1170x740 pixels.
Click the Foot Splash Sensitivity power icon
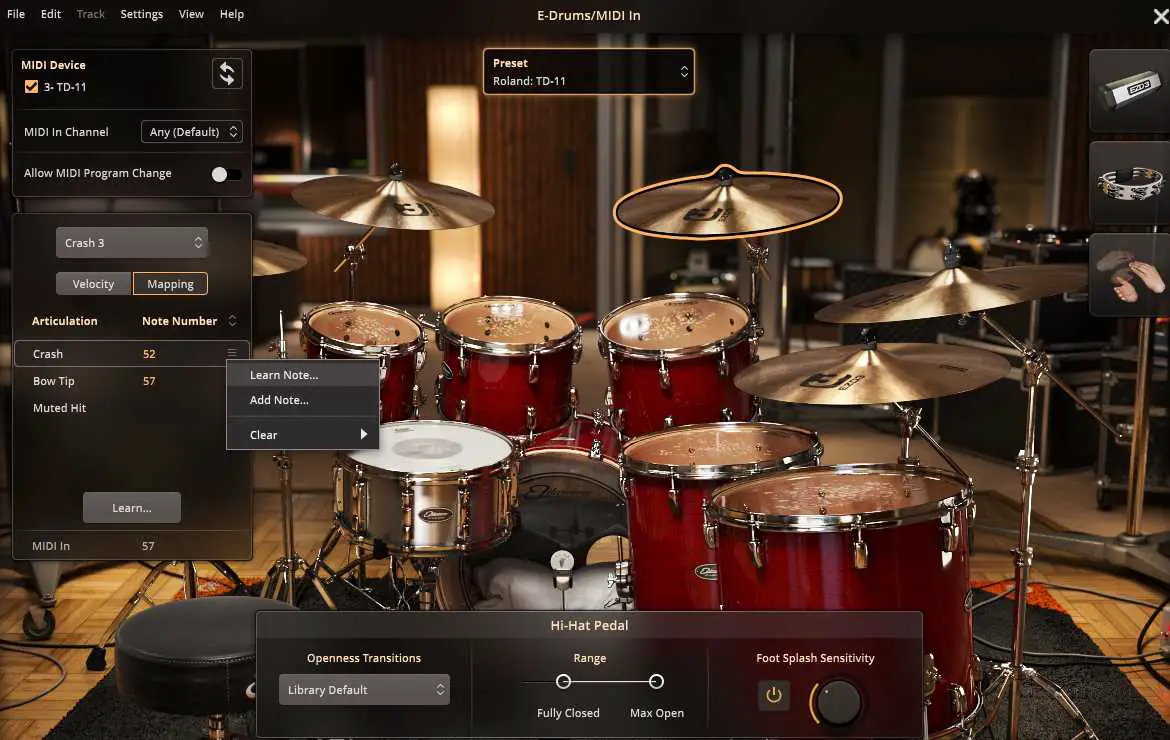773,695
